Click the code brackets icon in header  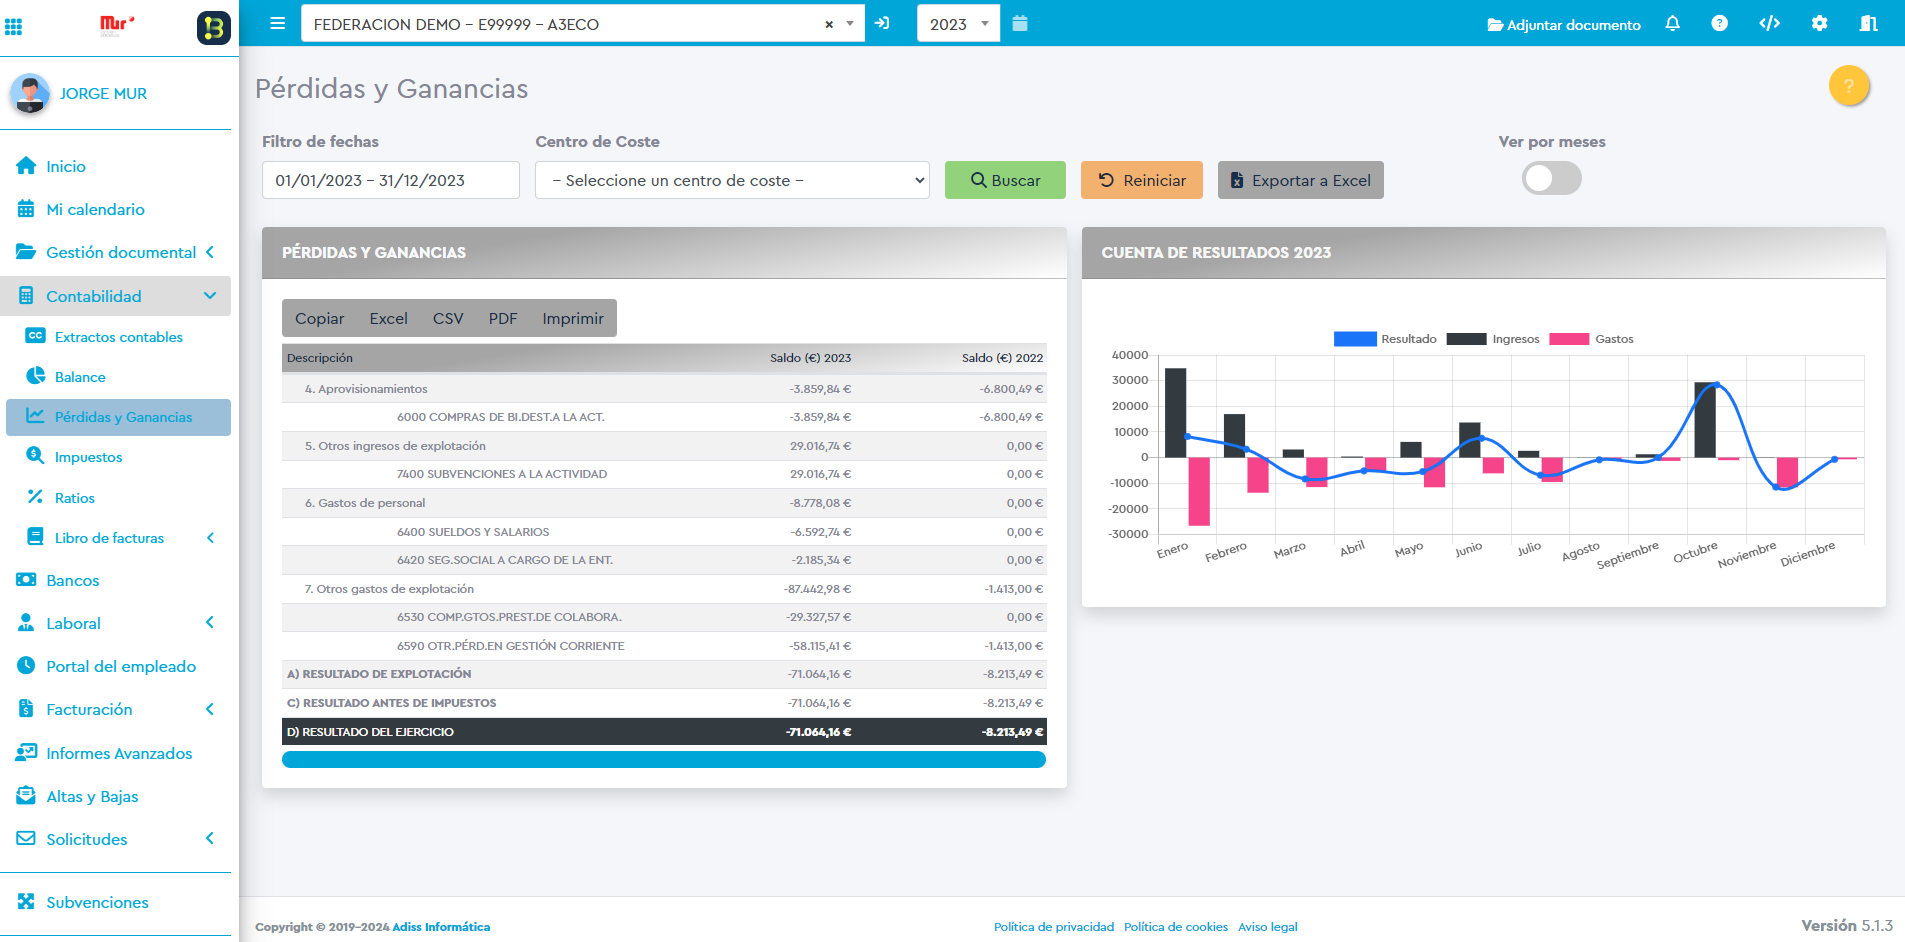(1769, 24)
